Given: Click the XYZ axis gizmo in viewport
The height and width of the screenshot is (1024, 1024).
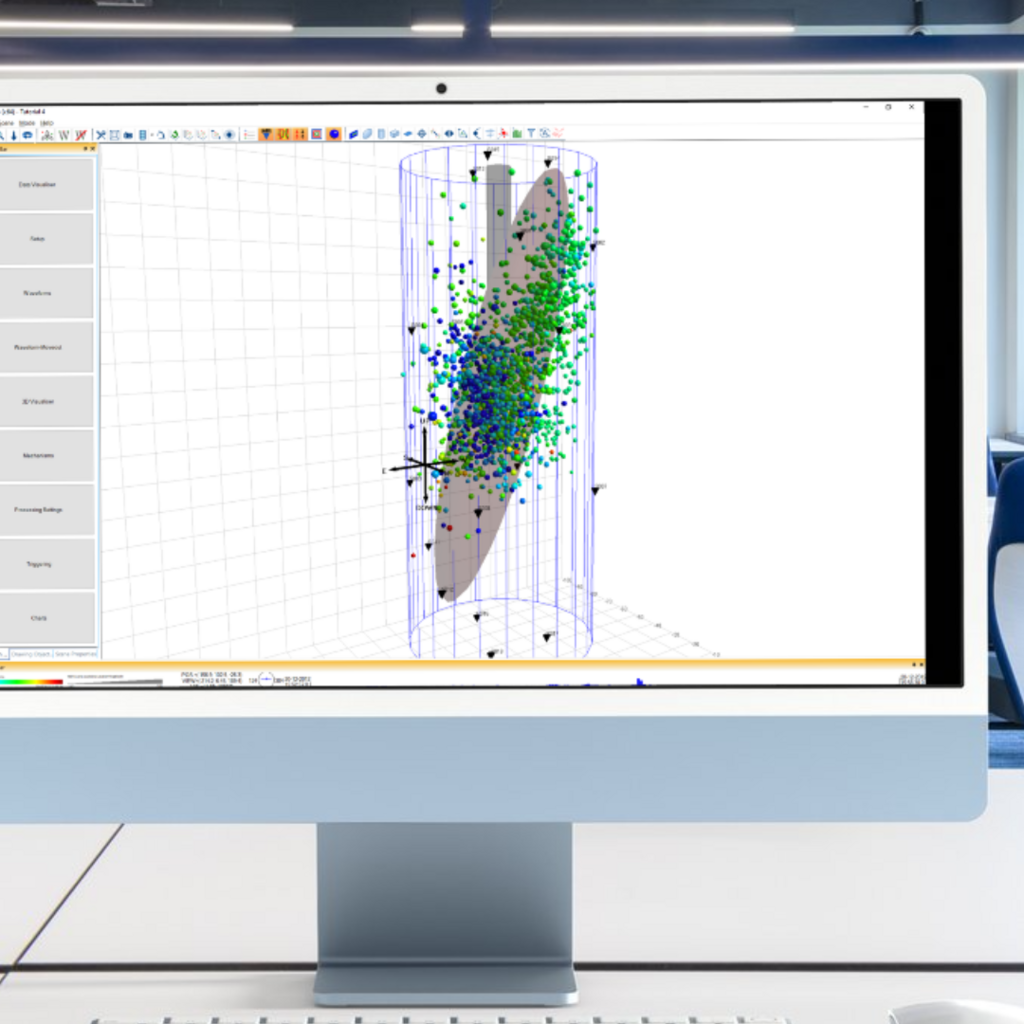Looking at the screenshot, I should click(x=424, y=465).
